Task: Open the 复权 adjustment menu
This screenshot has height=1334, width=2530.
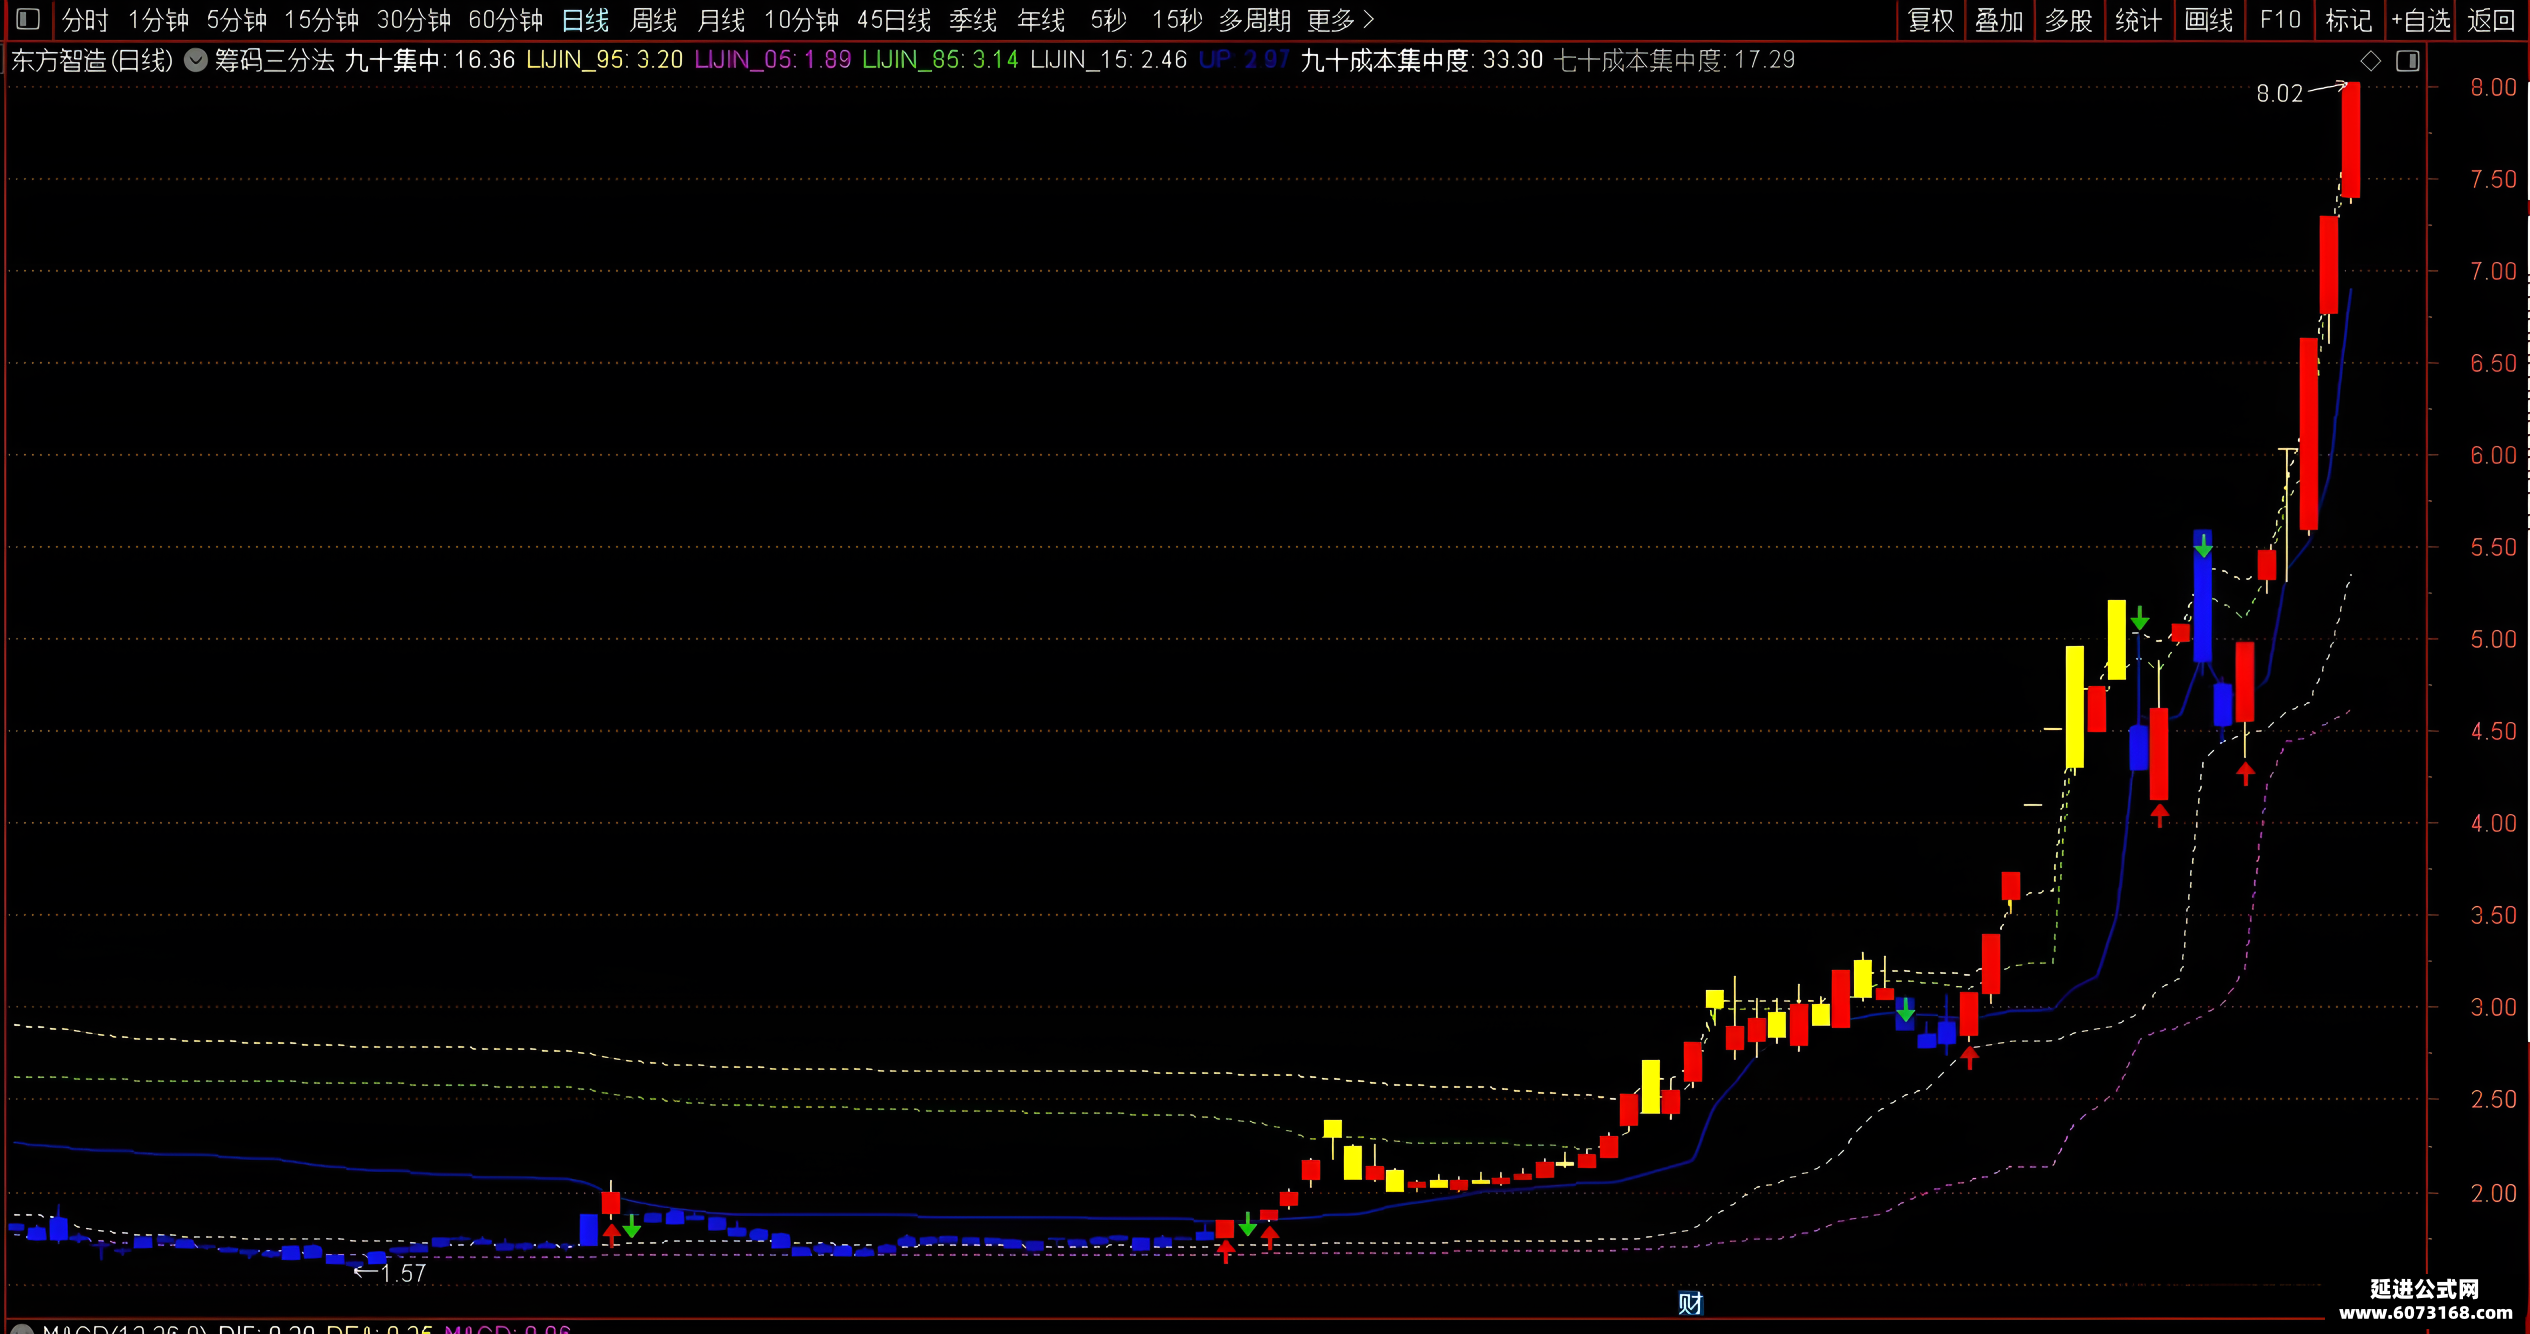Action: point(1930,20)
